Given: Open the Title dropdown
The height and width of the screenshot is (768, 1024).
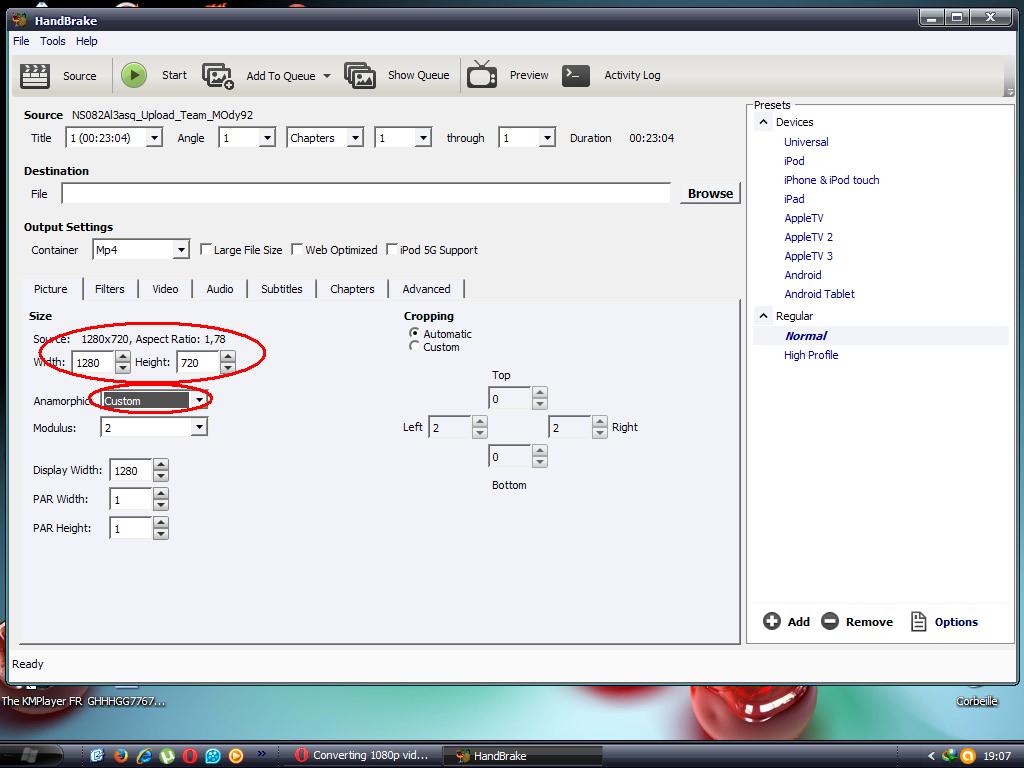Looking at the screenshot, I should pyautogui.click(x=154, y=138).
